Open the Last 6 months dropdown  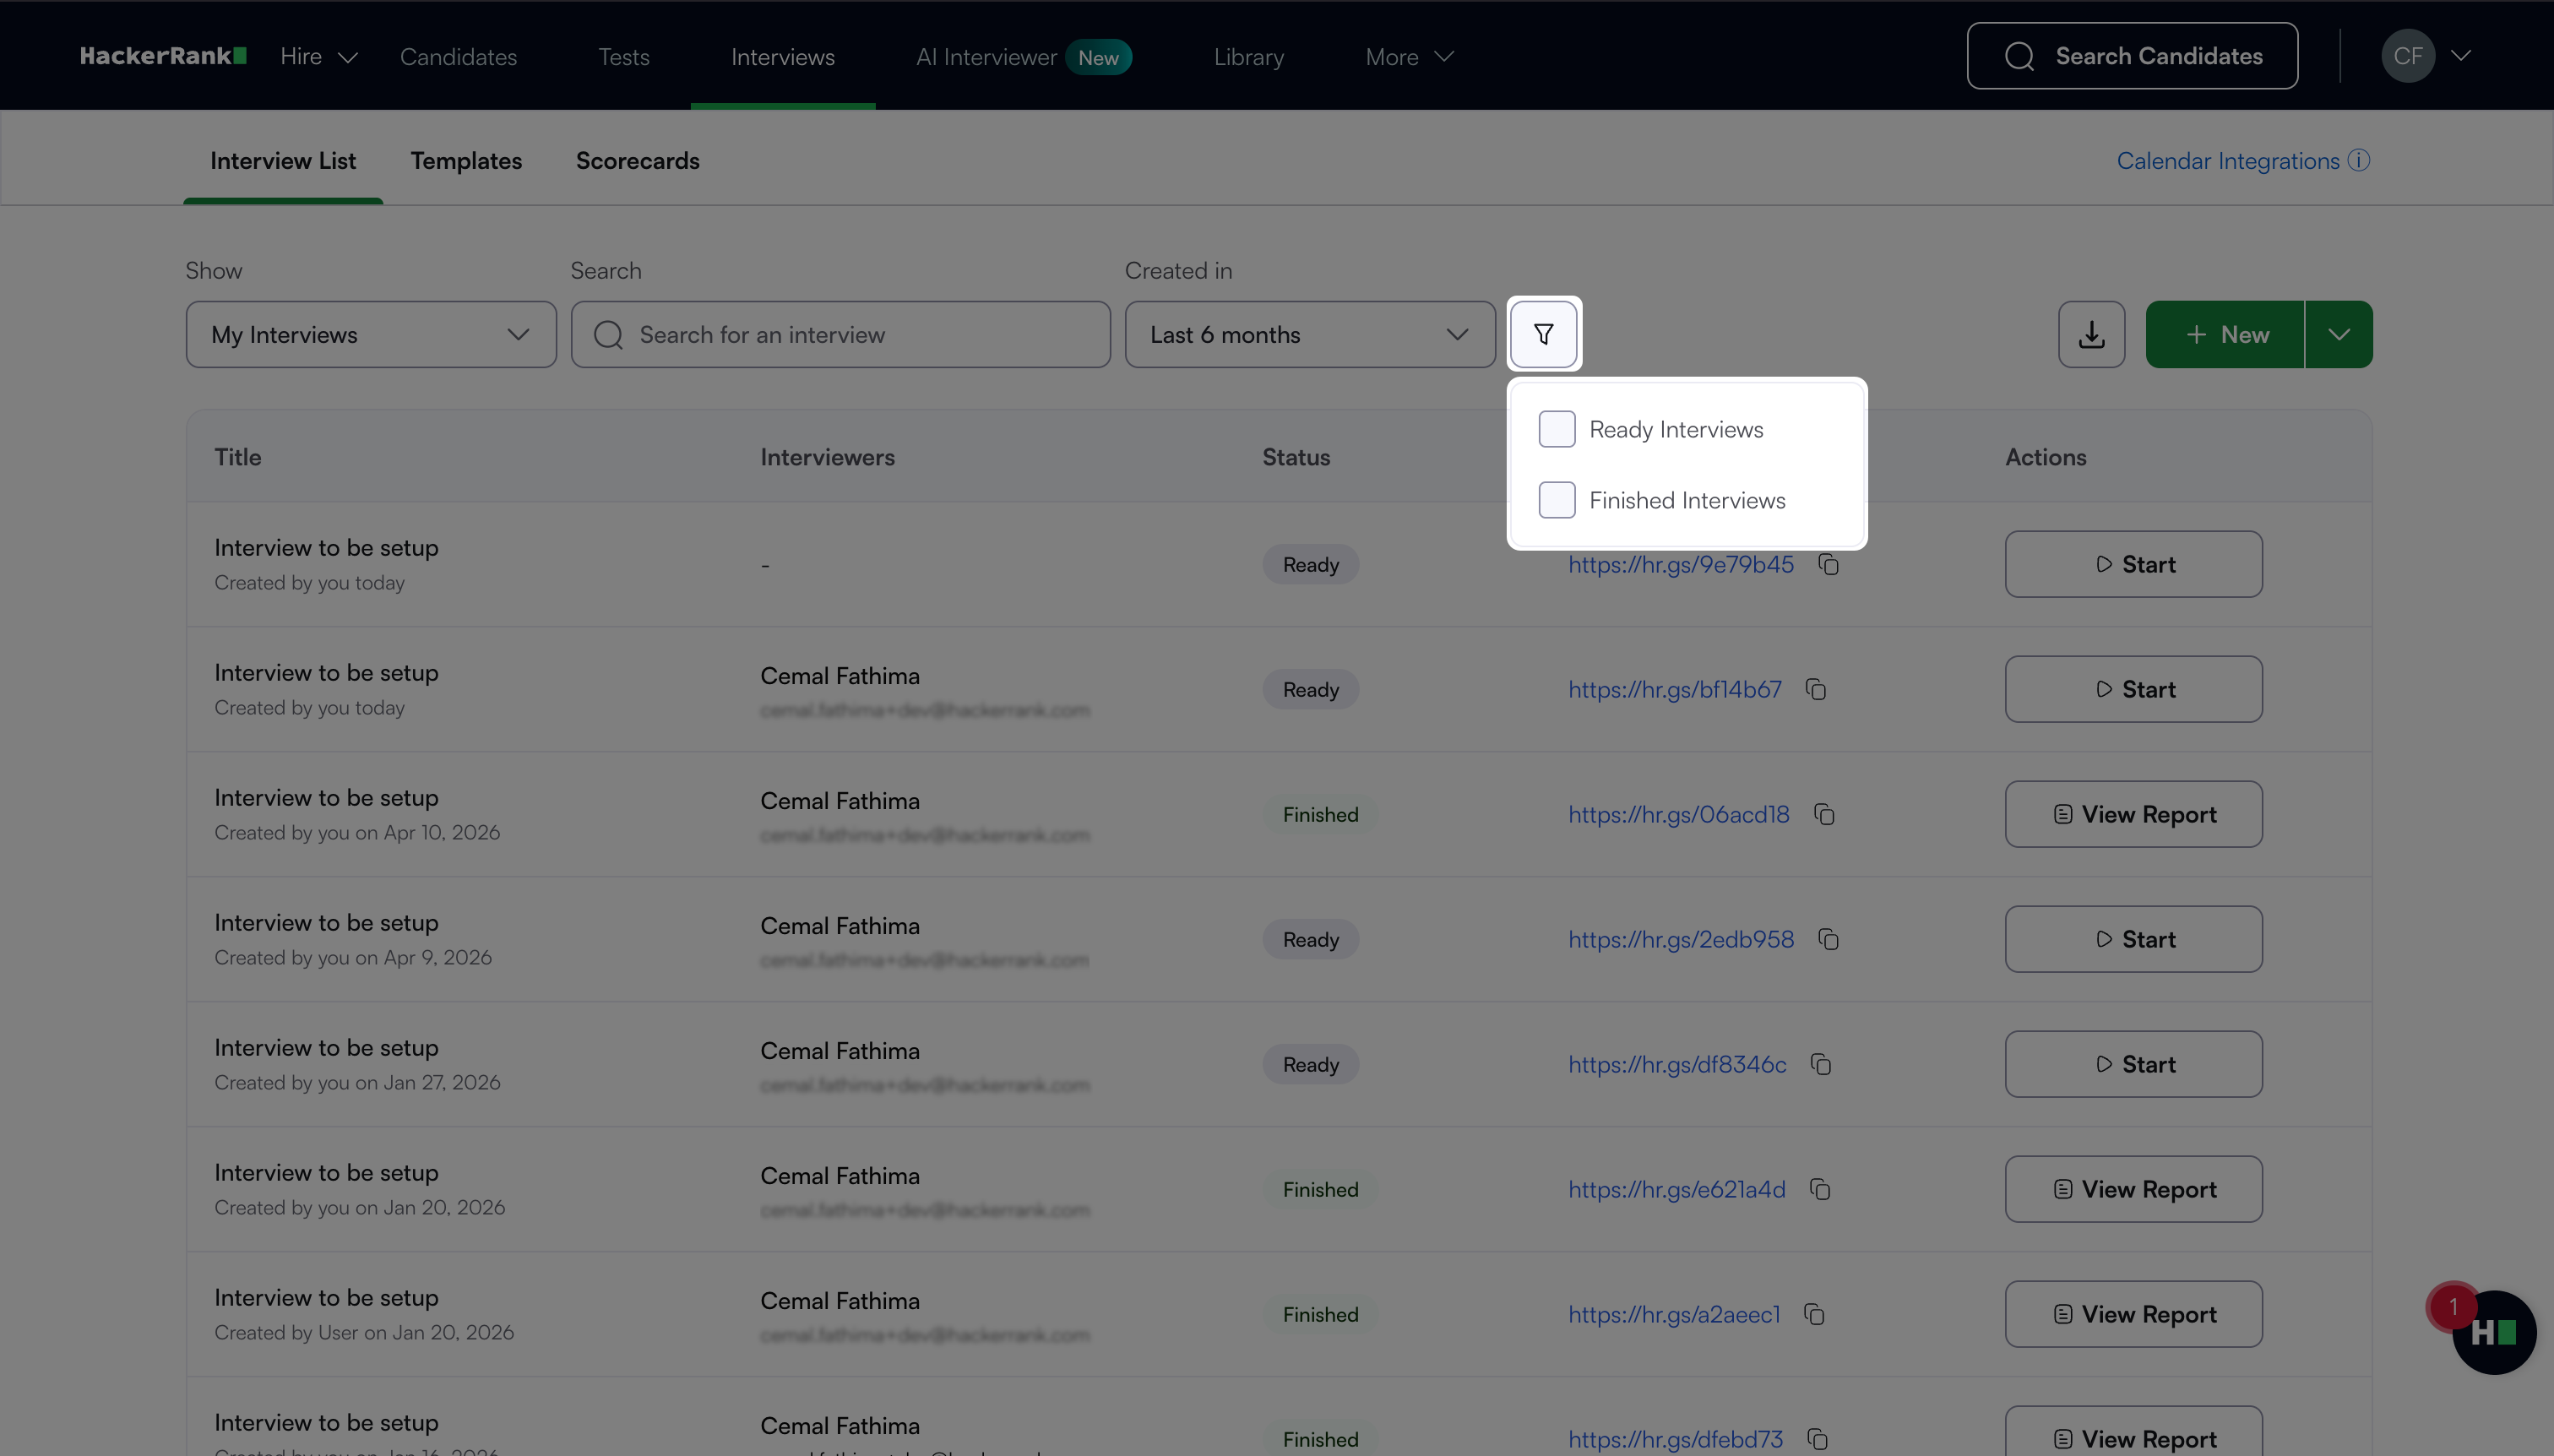[1309, 334]
